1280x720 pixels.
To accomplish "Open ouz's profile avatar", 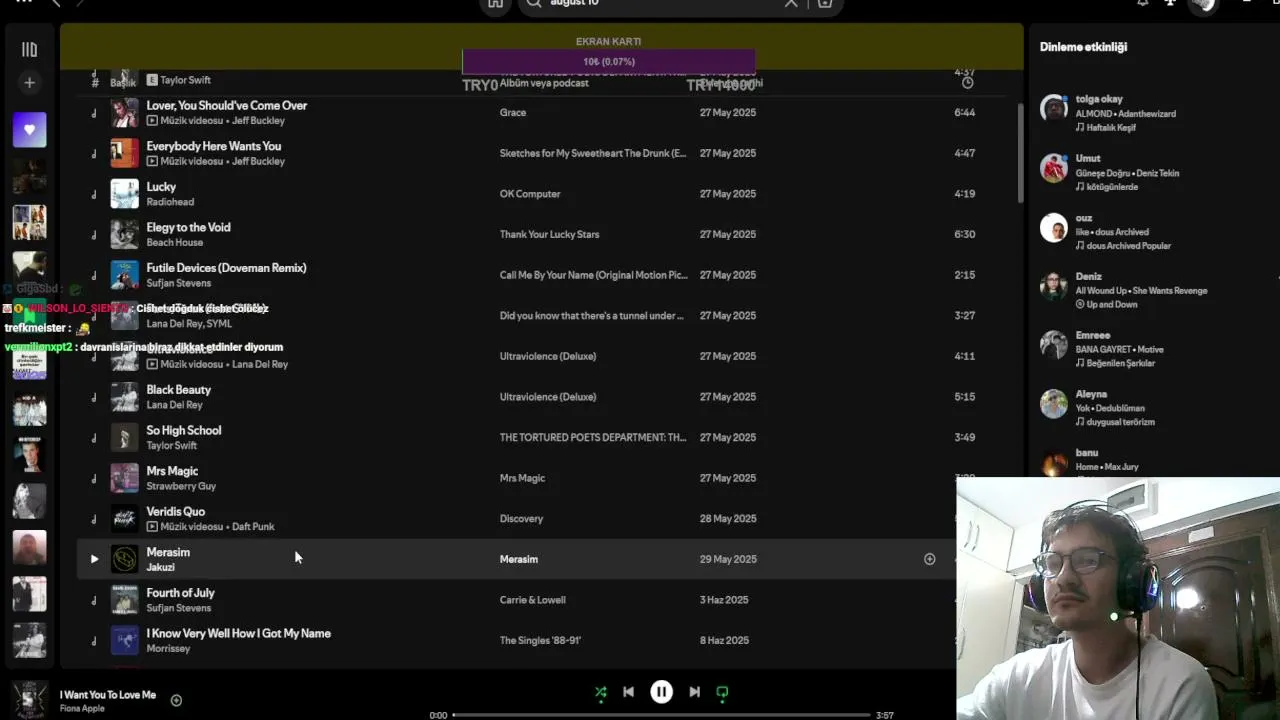I will point(1054,228).
